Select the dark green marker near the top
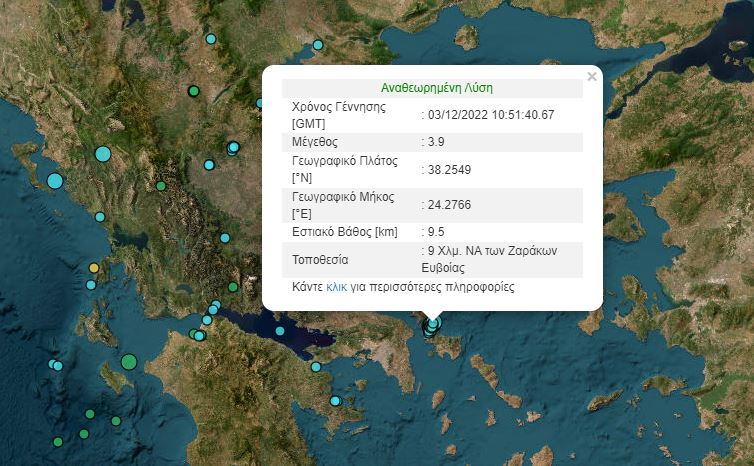This screenshot has width=754, height=466. point(194,91)
